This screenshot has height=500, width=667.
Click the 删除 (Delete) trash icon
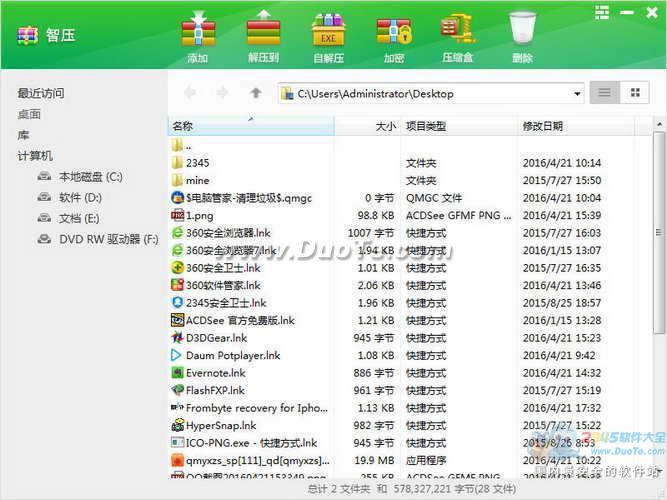[522, 37]
